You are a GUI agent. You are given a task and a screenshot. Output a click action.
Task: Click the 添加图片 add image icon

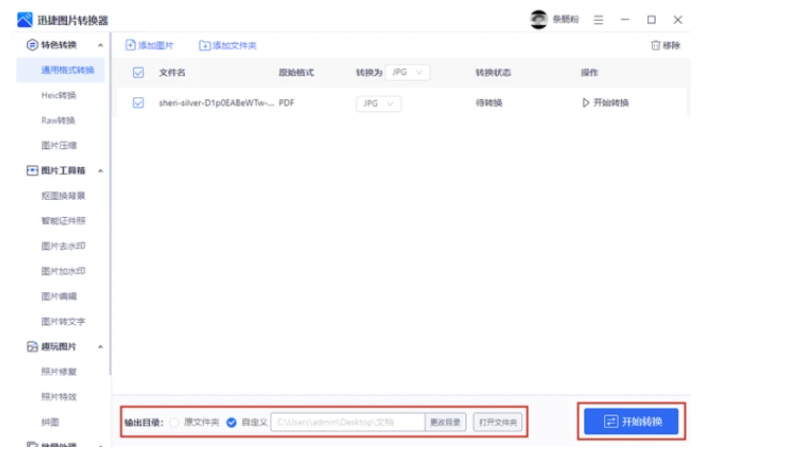point(131,45)
